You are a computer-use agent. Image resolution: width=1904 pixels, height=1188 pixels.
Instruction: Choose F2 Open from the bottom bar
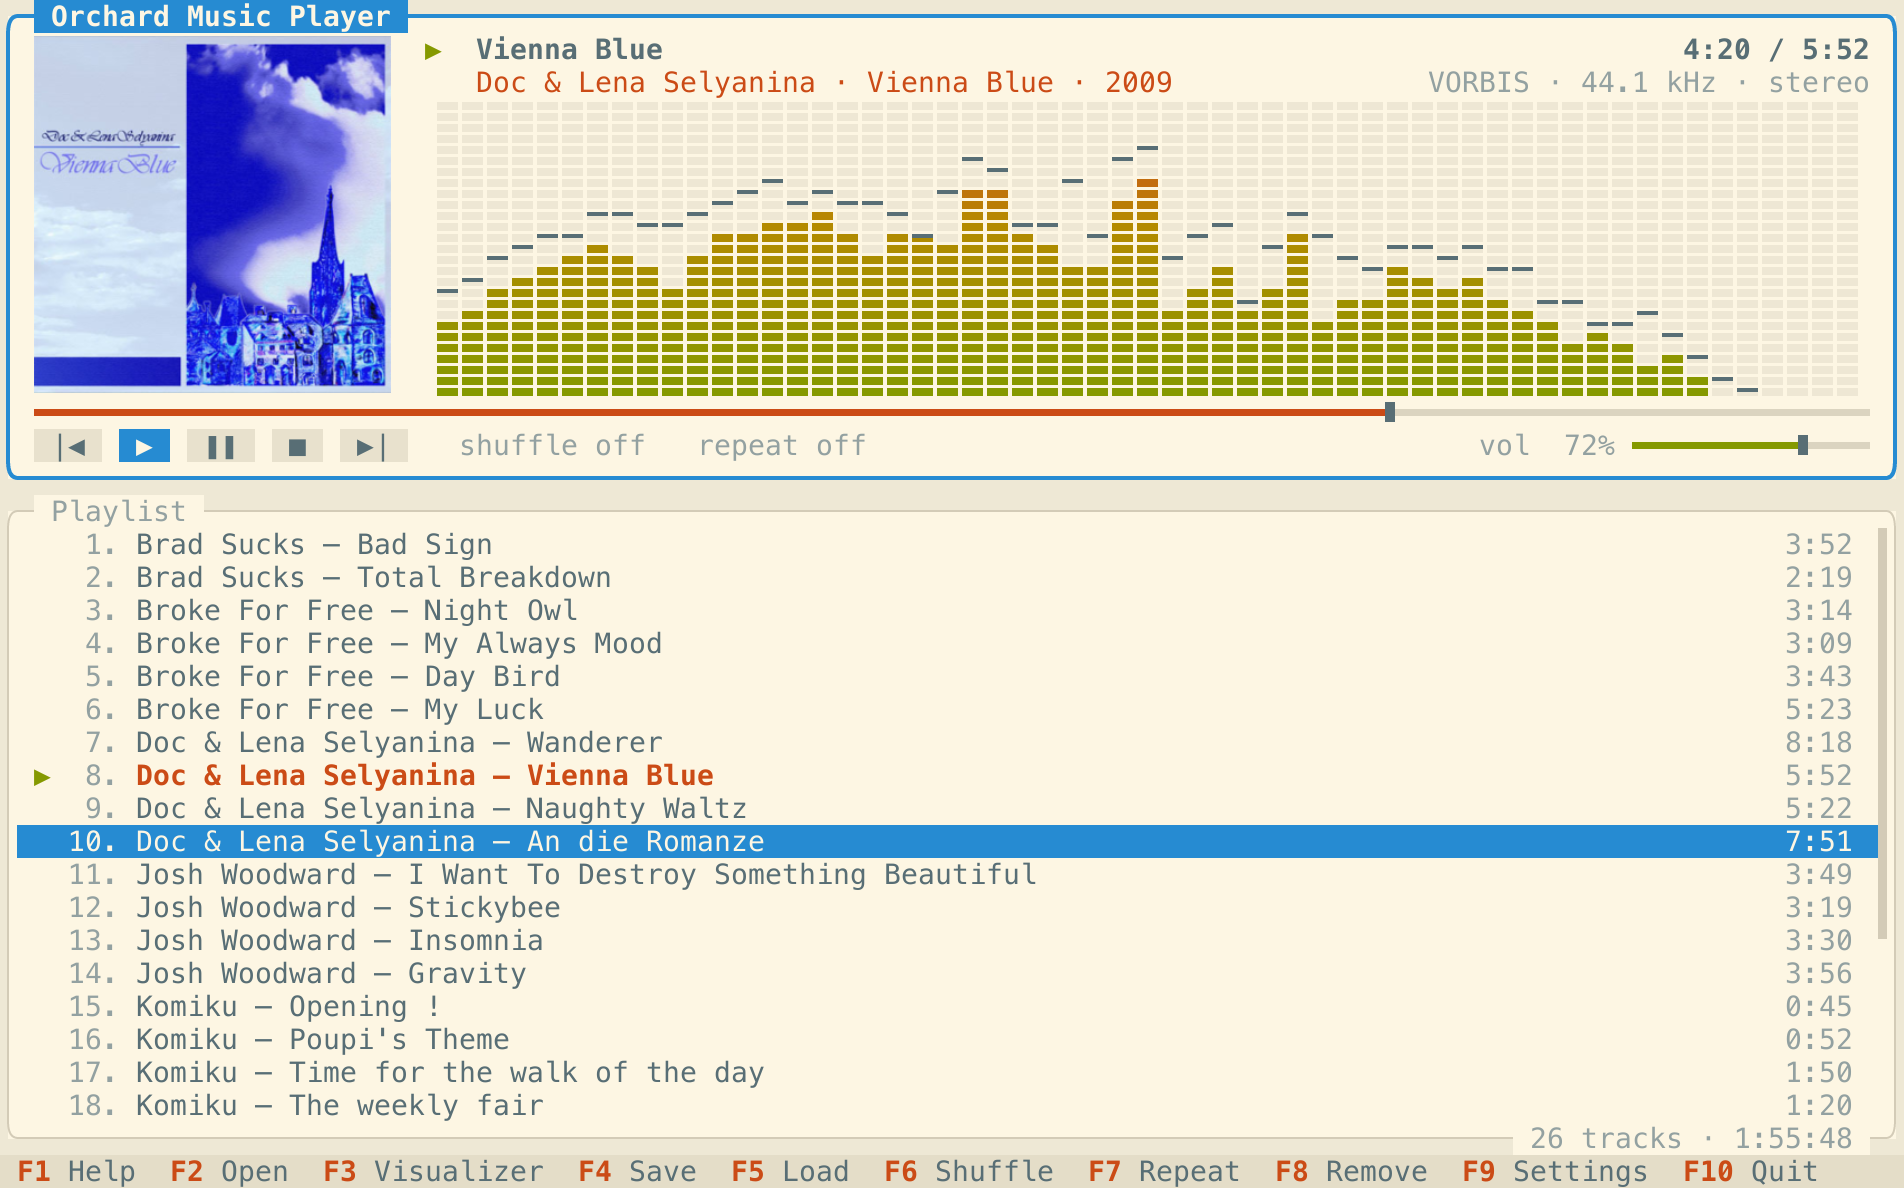tap(229, 1171)
